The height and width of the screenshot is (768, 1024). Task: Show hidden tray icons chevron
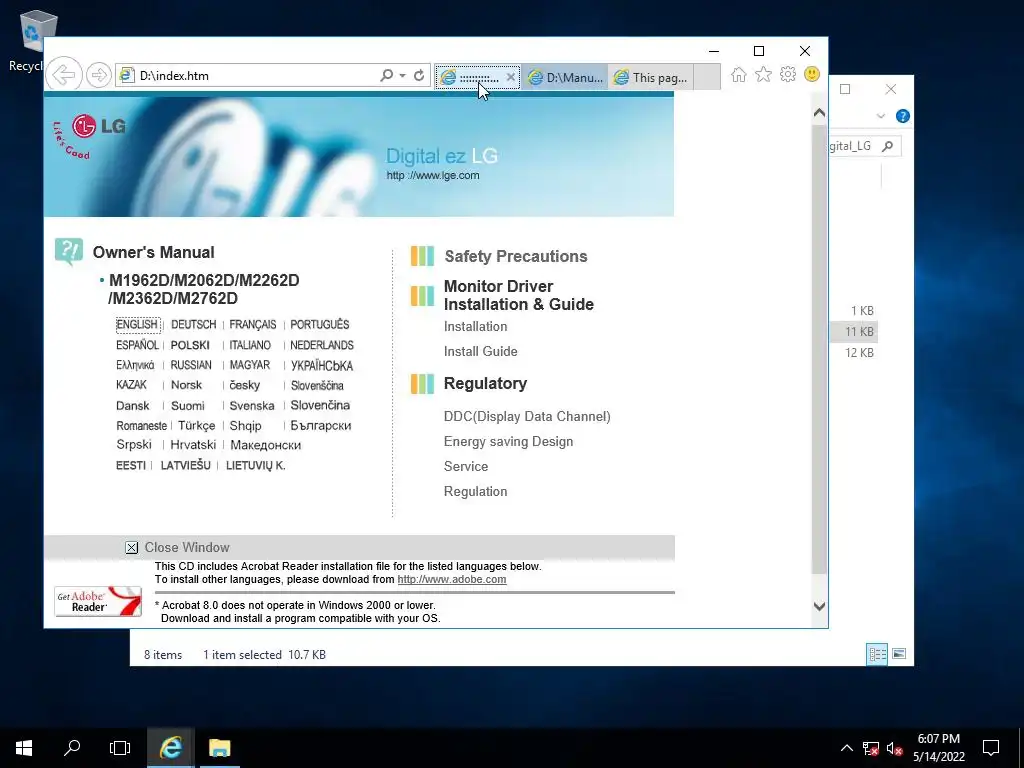(x=846, y=748)
